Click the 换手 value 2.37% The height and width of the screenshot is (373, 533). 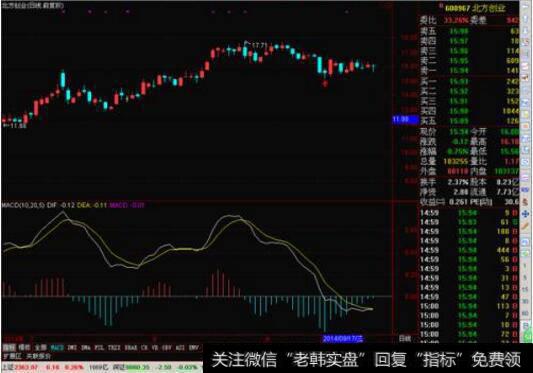(458, 182)
